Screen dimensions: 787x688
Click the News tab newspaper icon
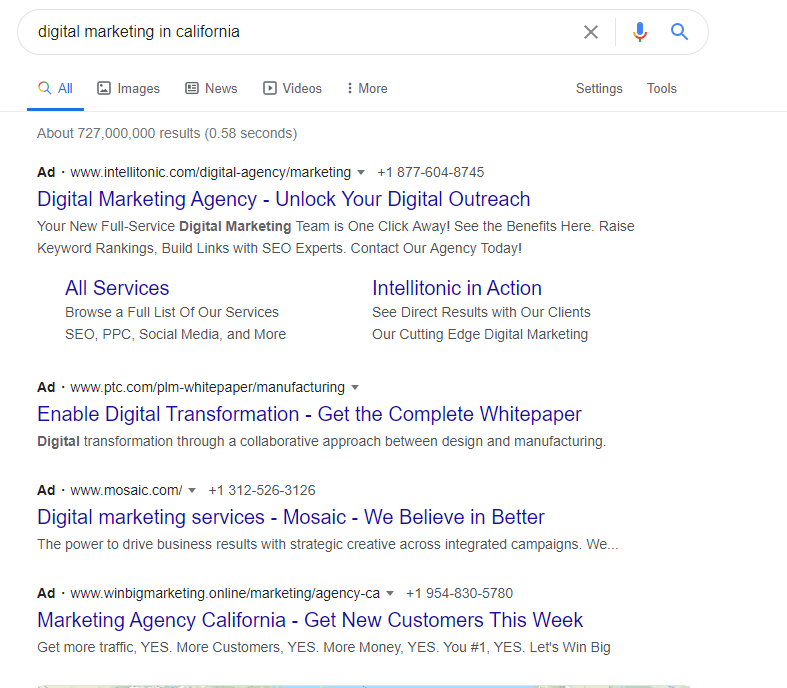tap(192, 88)
